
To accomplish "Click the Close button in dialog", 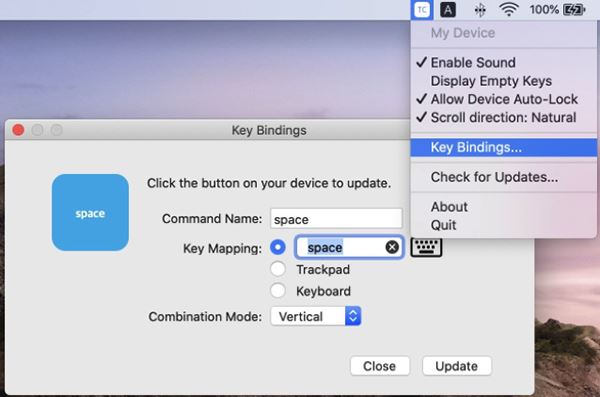I will click(380, 366).
